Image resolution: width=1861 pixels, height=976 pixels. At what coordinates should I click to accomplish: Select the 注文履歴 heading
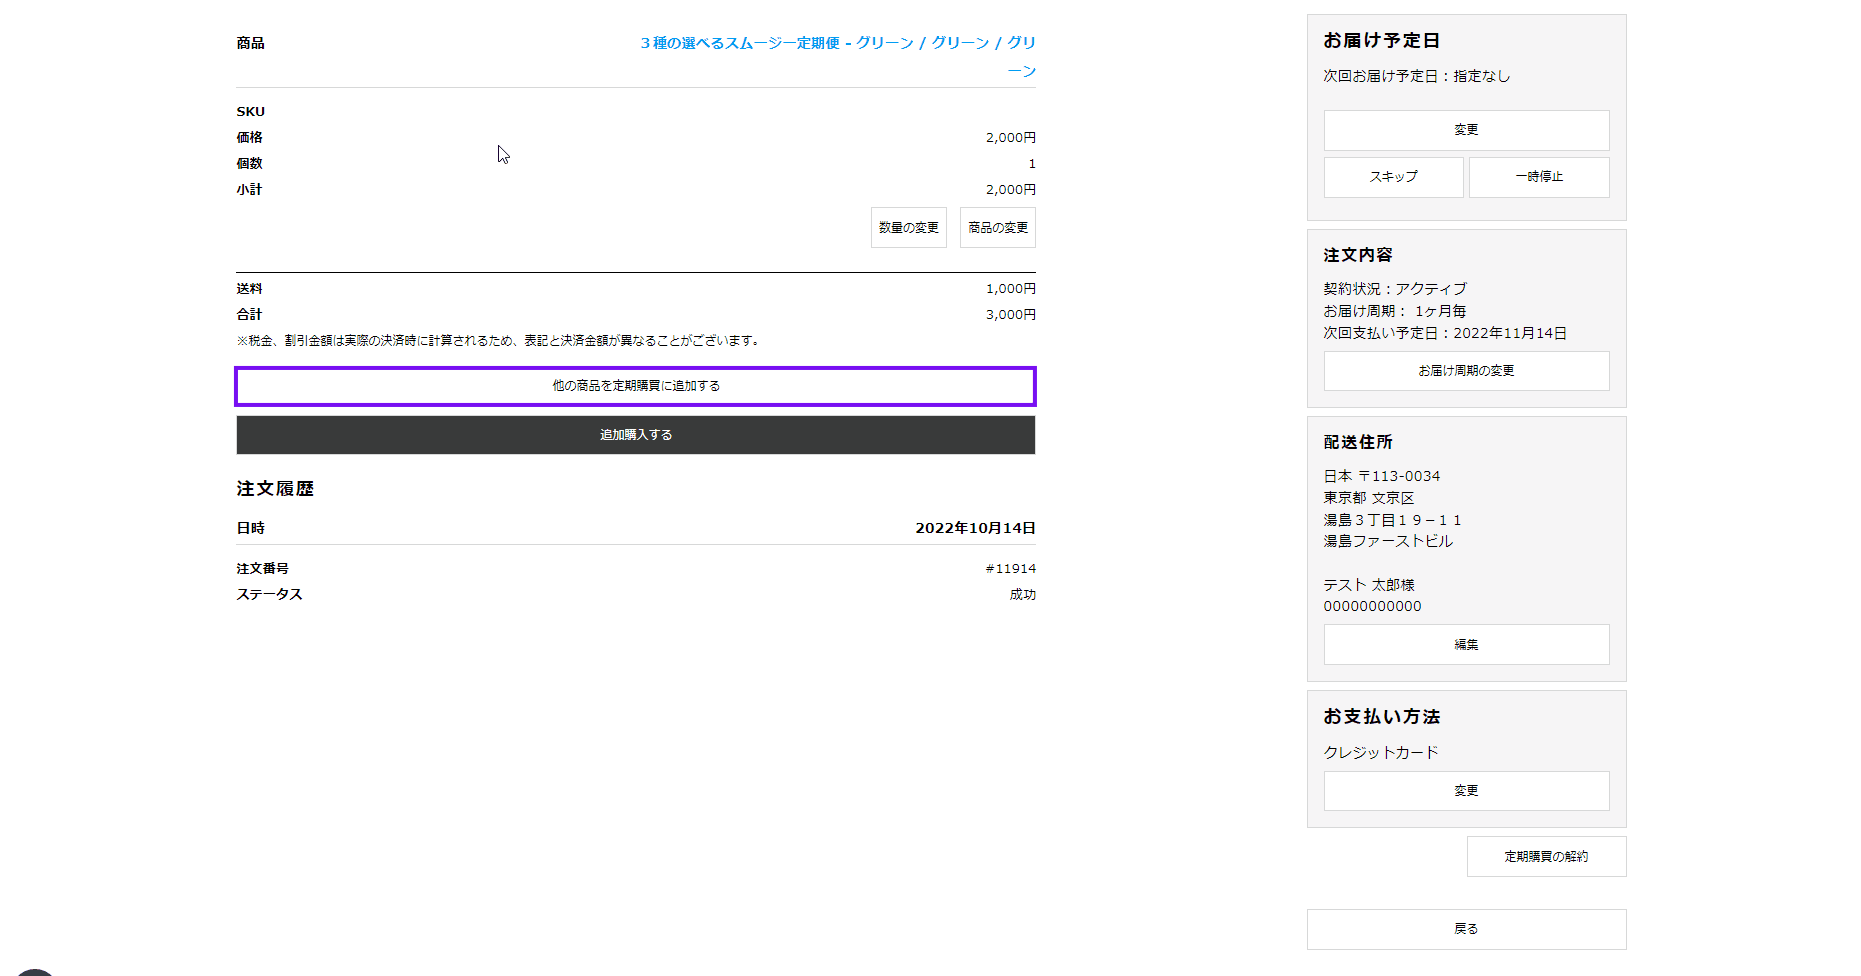[275, 489]
